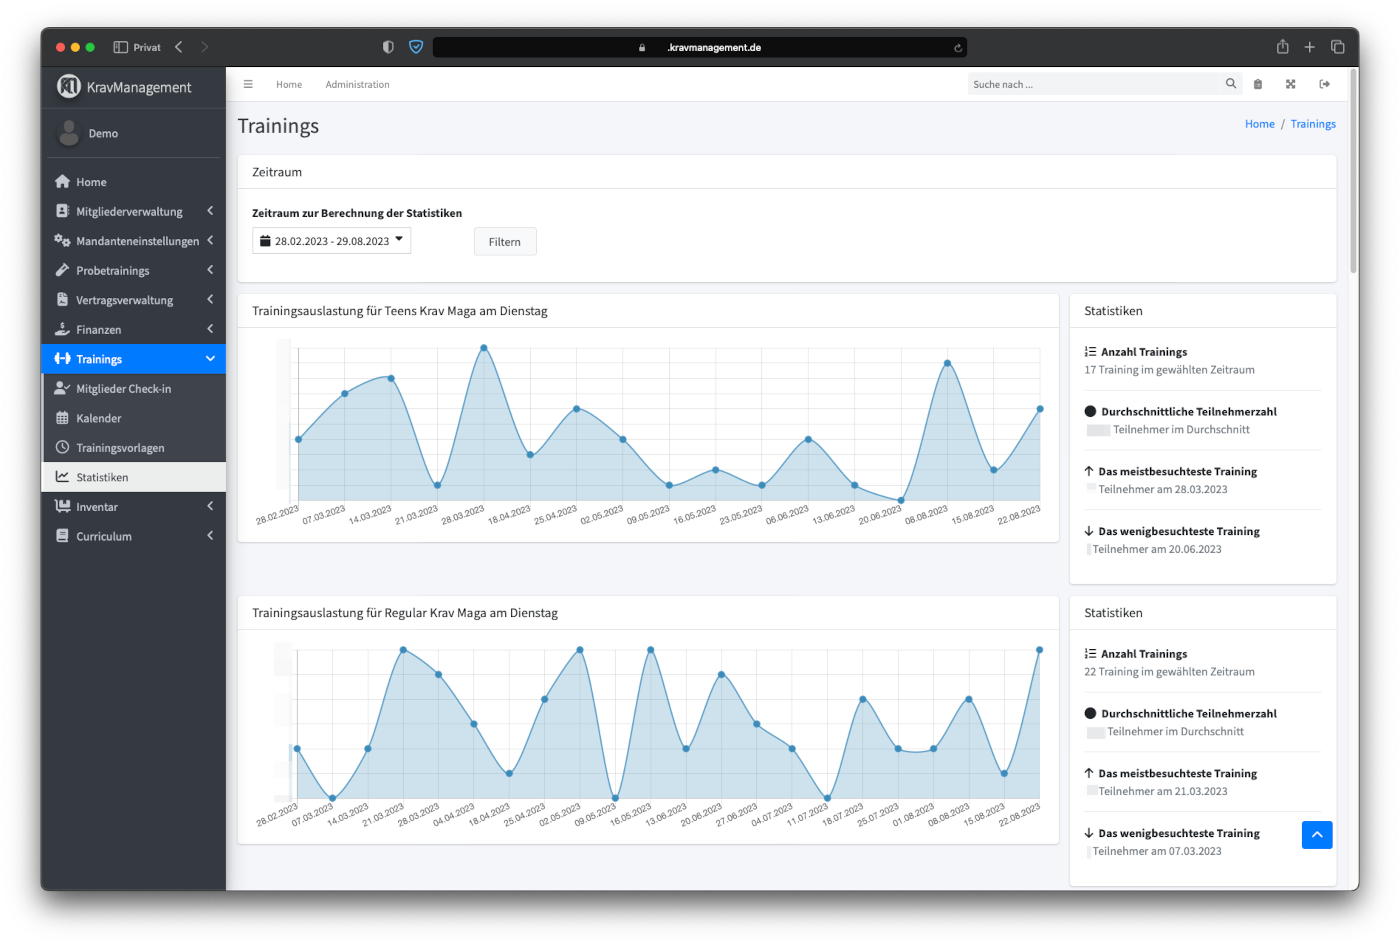Open a new Safari tab with plus
Image resolution: width=1400 pixels, height=945 pixels.
coord(1310,47)
